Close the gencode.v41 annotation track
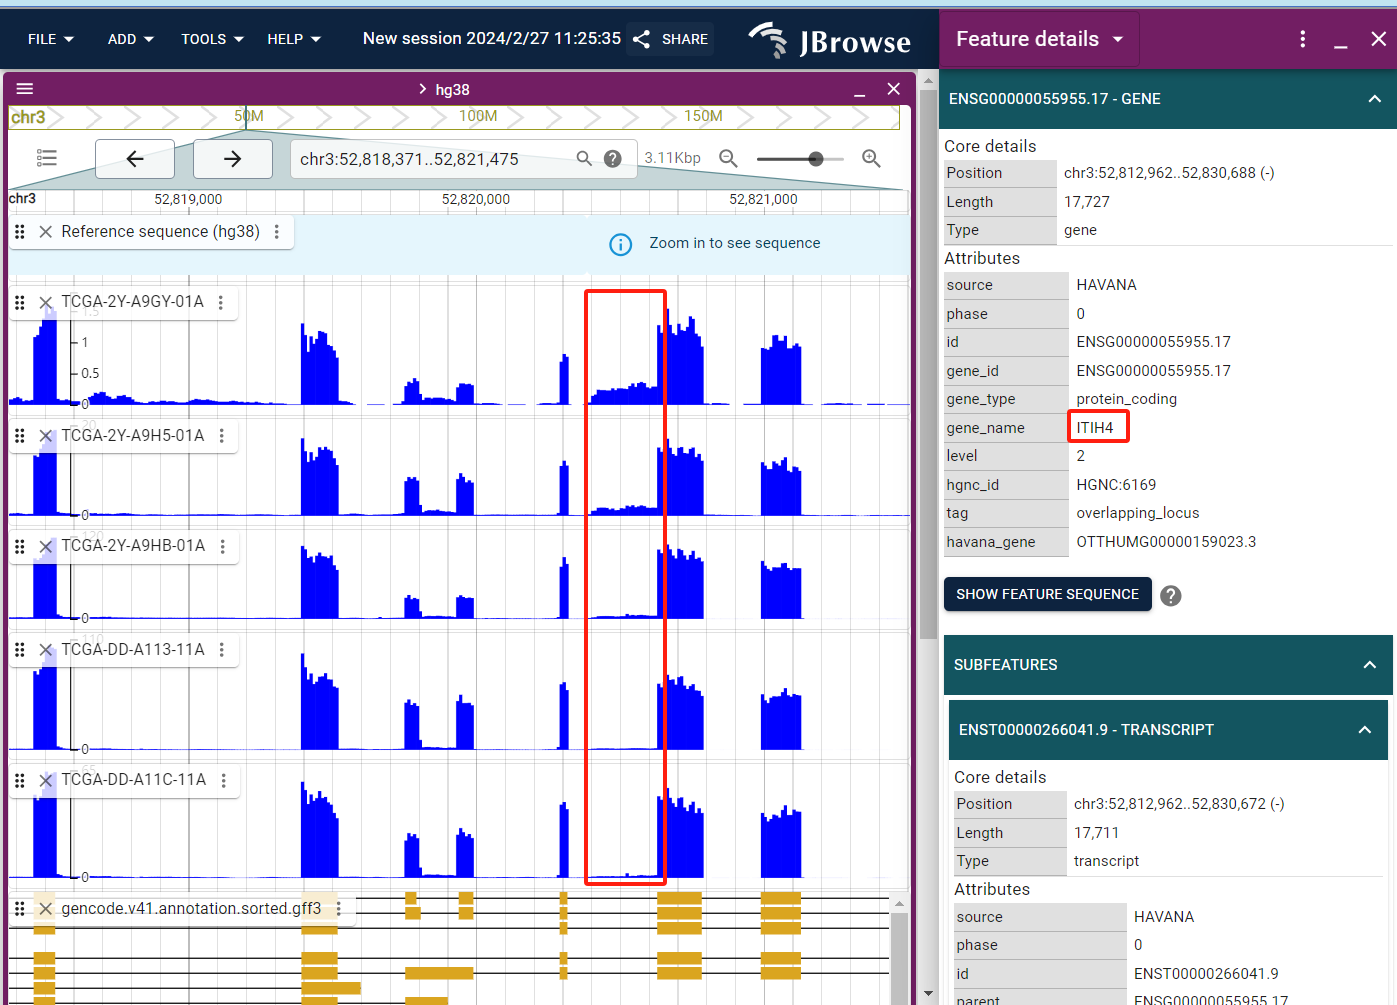Image resolution: width=1397 pixels, height=1005 pixels. click(46, 909)
